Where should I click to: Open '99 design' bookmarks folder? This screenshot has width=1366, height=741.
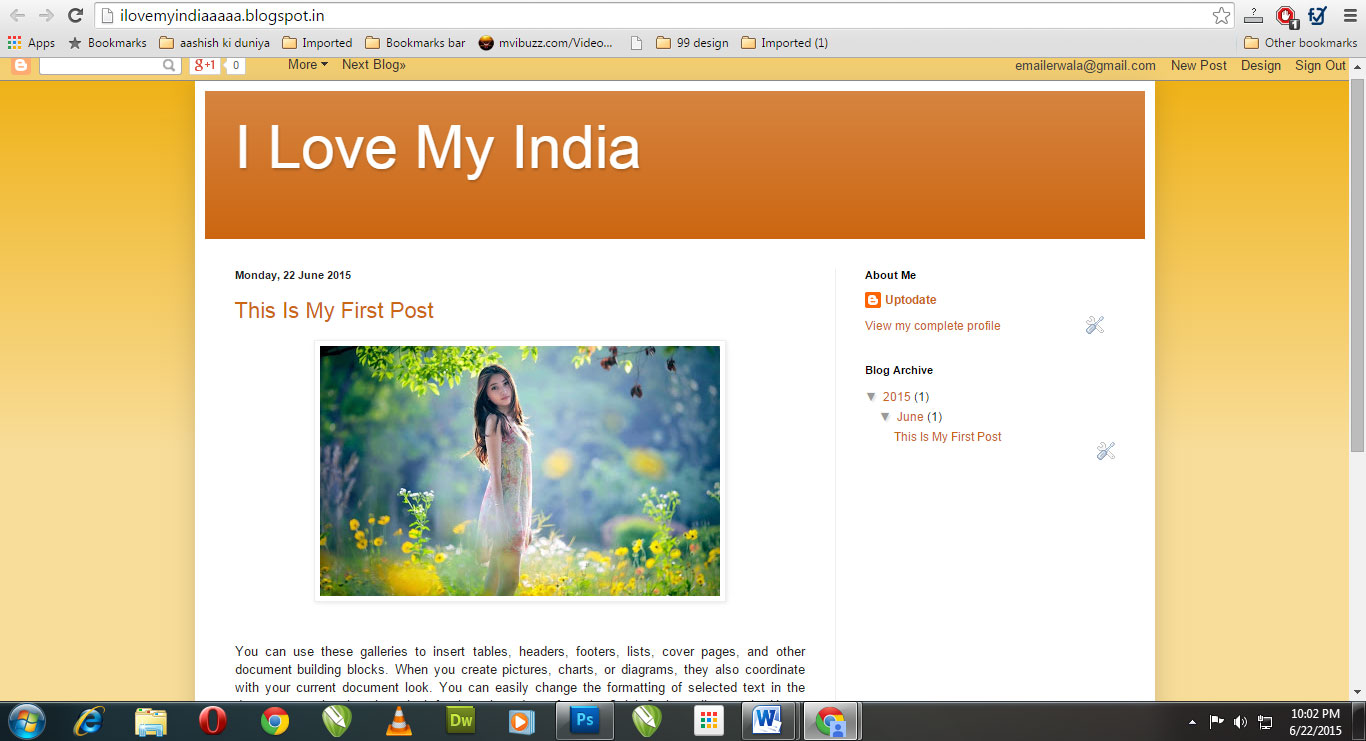pyautogui.click(x=692, y=43)
